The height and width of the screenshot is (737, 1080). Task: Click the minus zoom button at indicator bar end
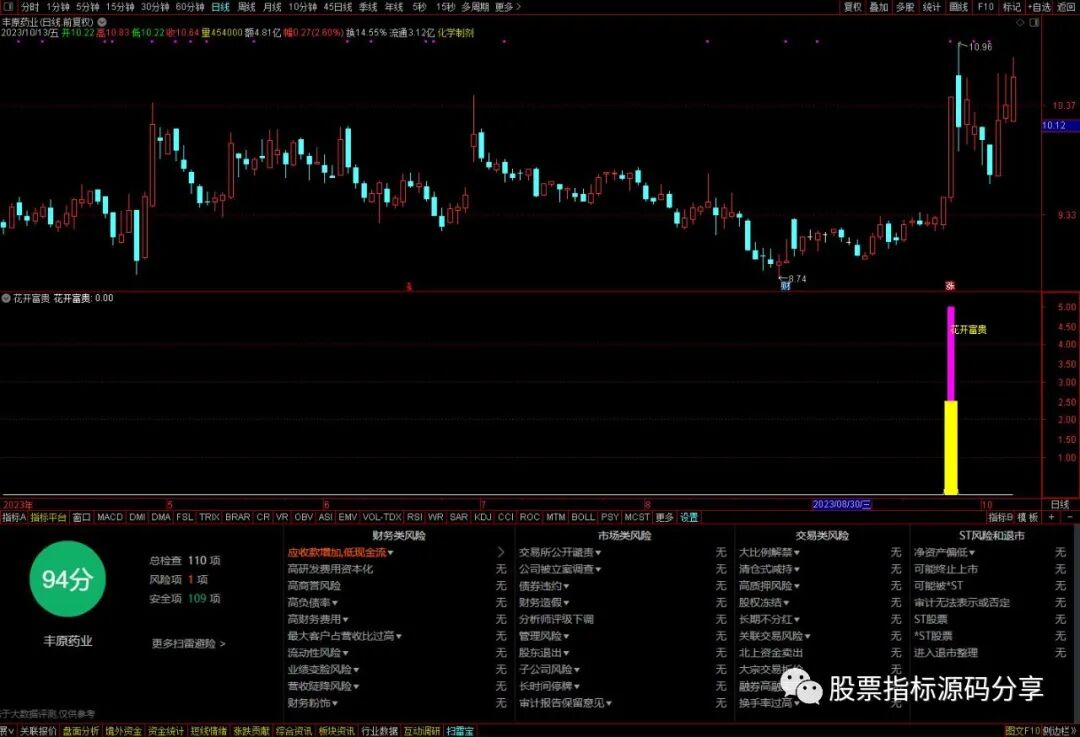pyautogui.click(x=1070, y=517)
